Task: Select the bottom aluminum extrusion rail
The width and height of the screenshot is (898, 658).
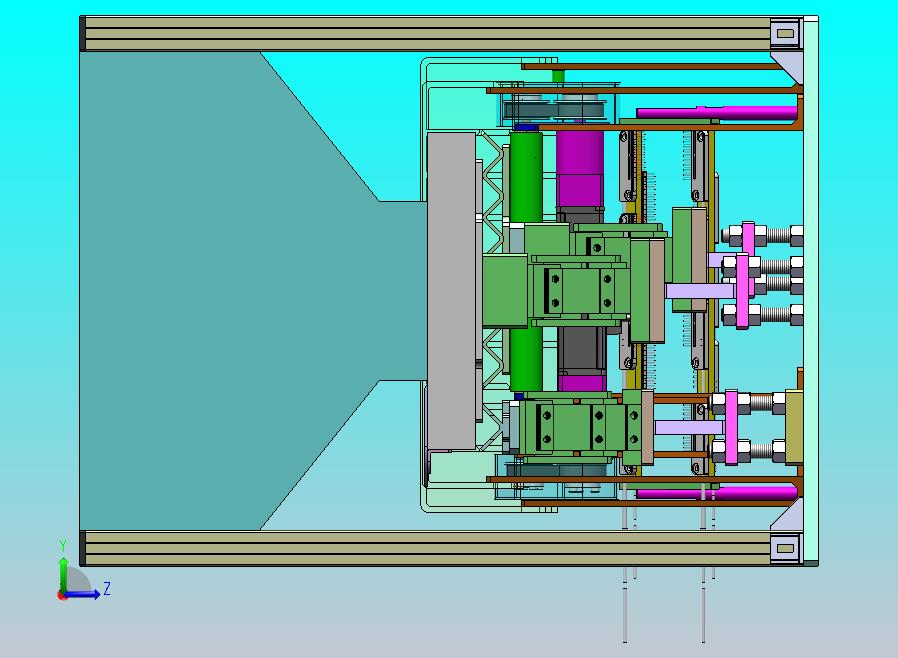Action: pos(427,548)
